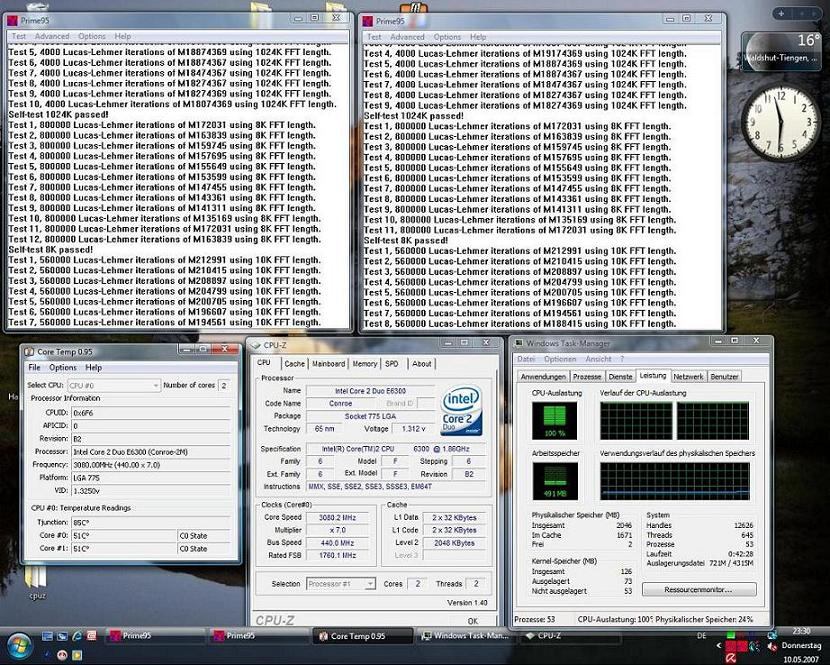Viewport: 830px width, 665px height.
Task: Open Test menu in right Prime95 window
Action: click(x=374, y=37)
